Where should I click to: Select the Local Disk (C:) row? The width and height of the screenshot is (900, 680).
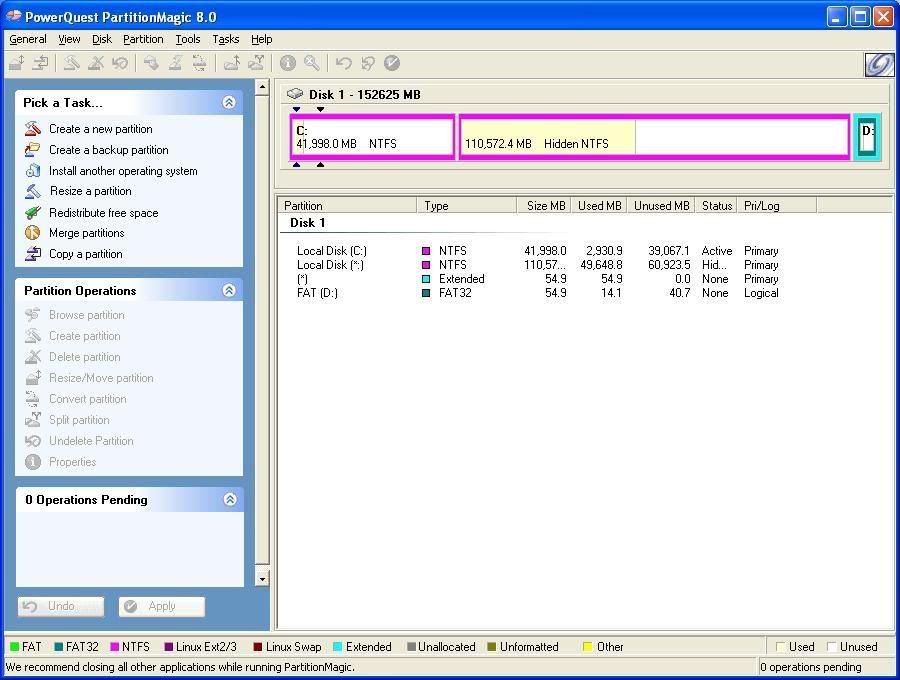pos(537,251)
